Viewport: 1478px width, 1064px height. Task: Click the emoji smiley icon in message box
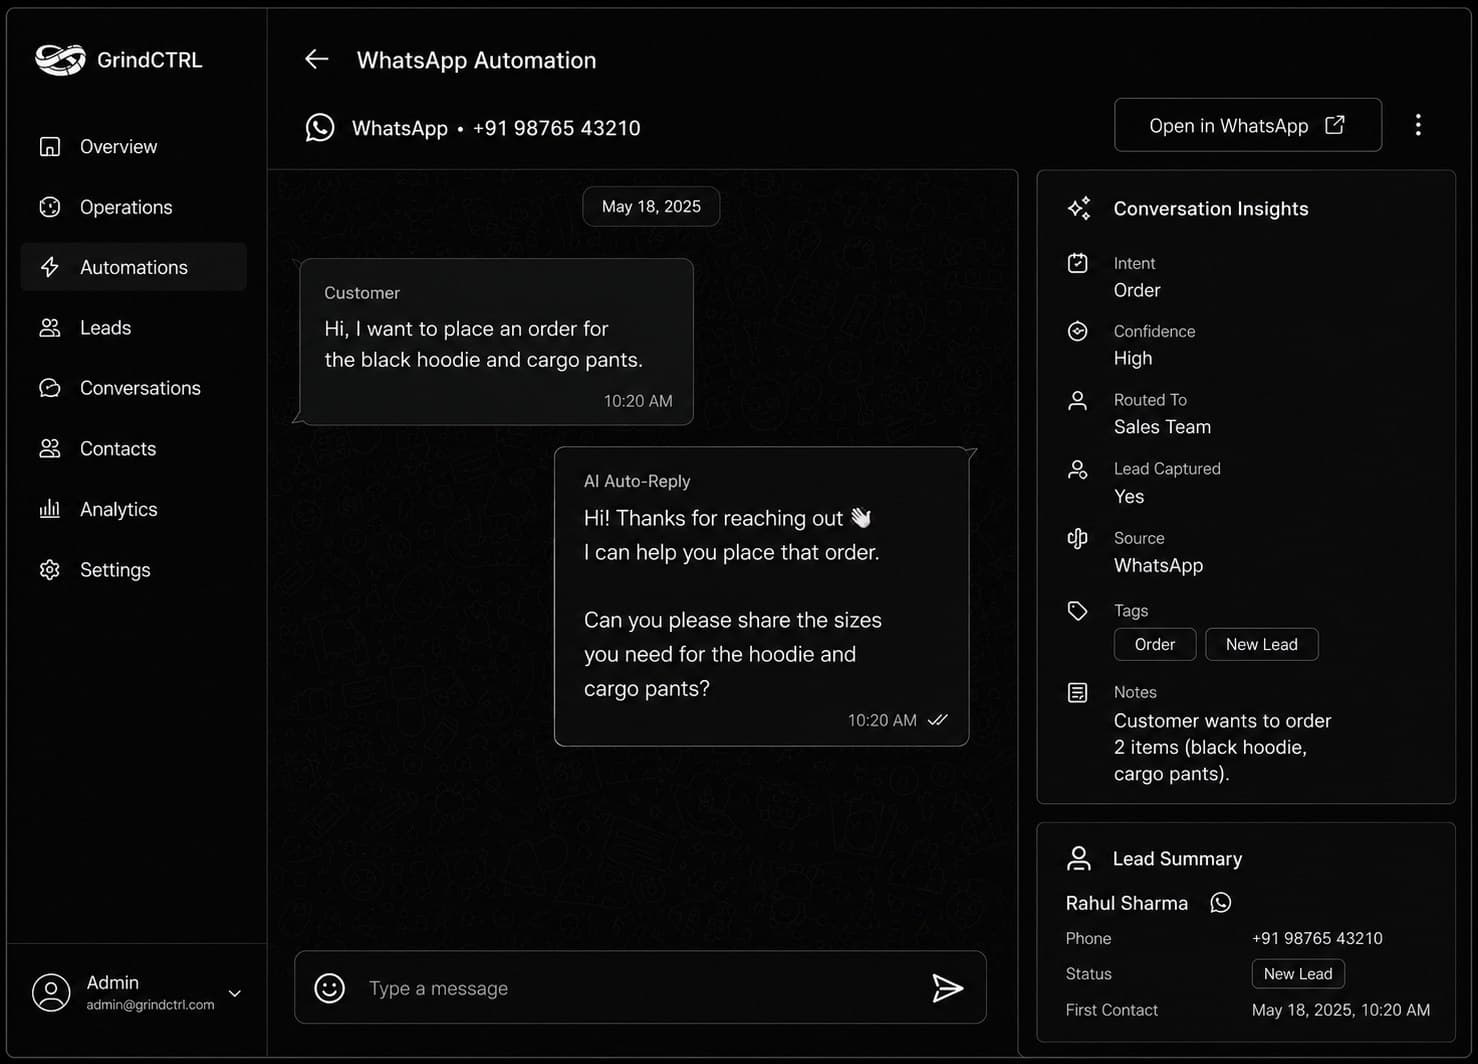[330, 988]
